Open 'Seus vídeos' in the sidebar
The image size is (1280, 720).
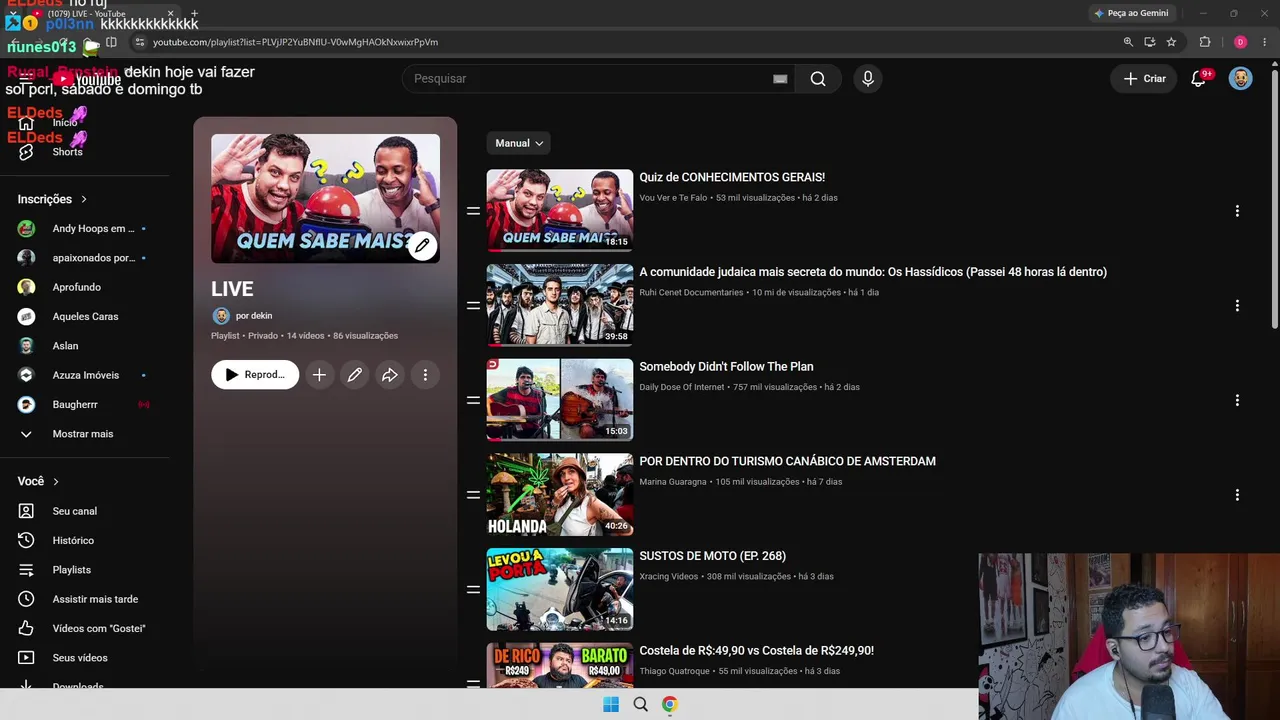click(84, 658)
